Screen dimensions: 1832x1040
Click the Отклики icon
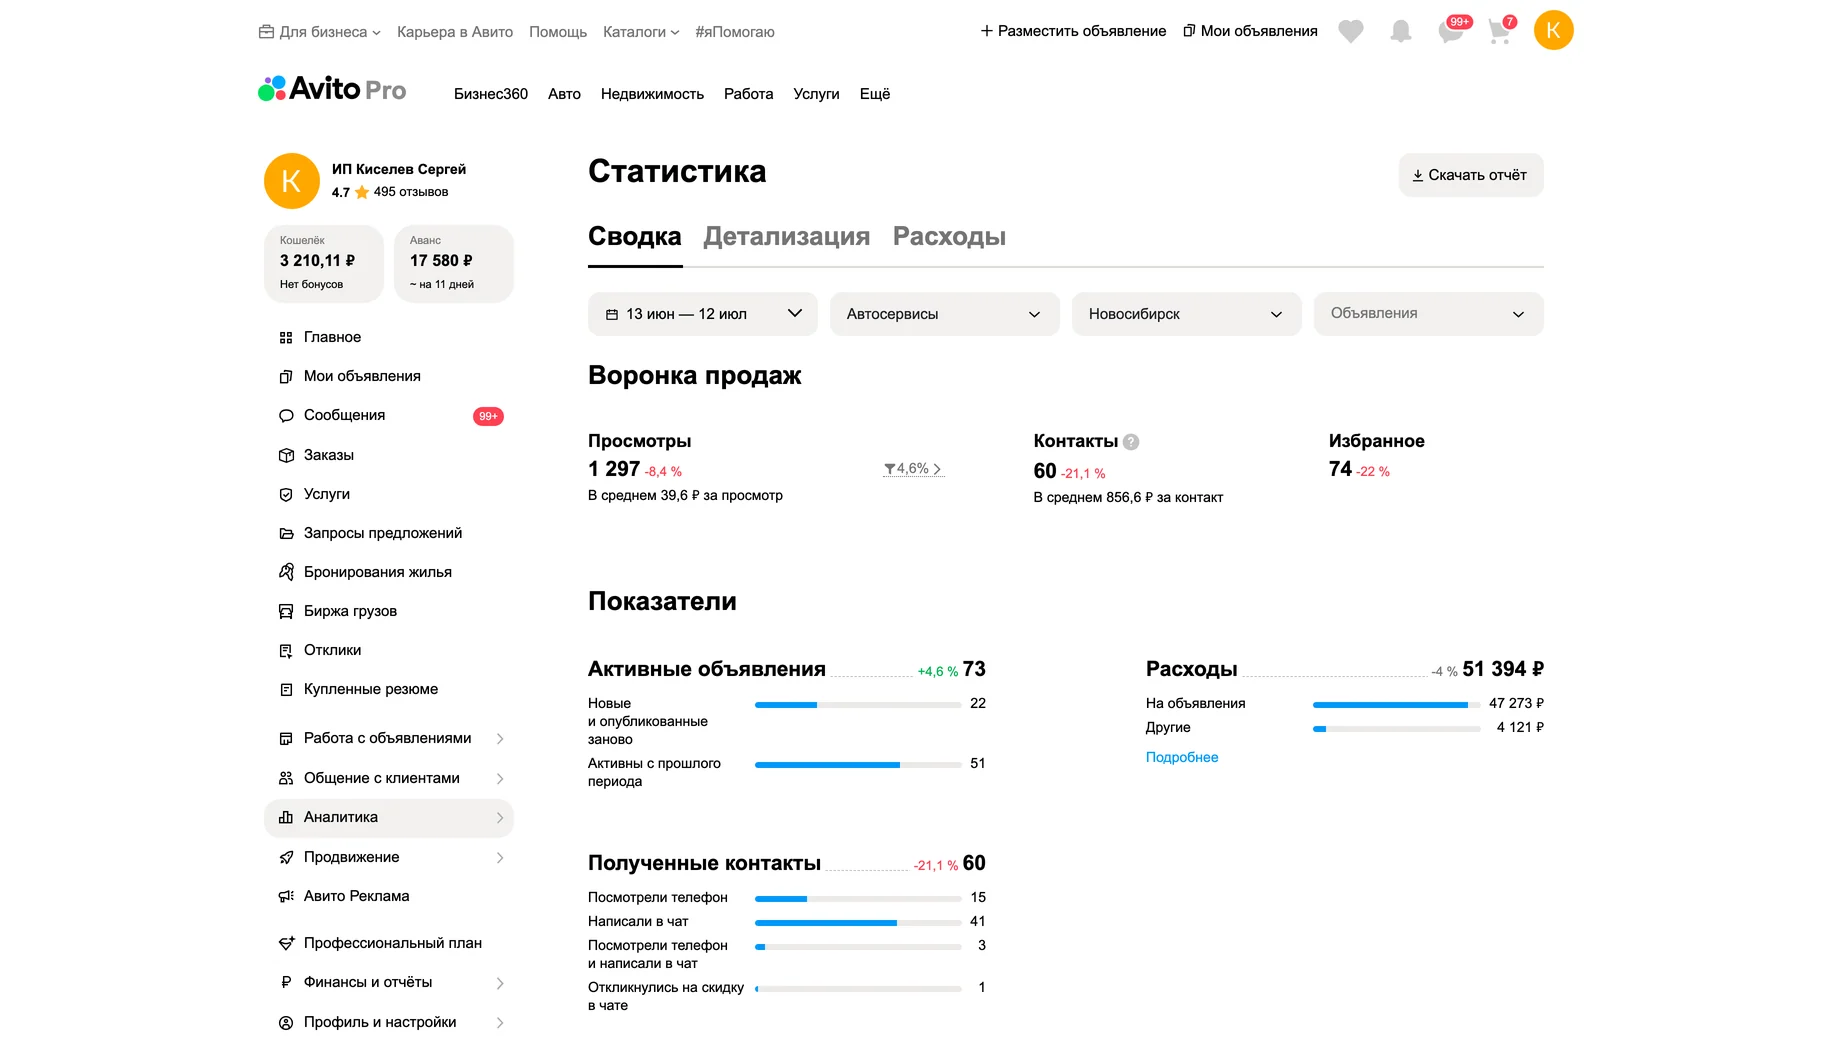pyautogui.click(x=286, y=651)
